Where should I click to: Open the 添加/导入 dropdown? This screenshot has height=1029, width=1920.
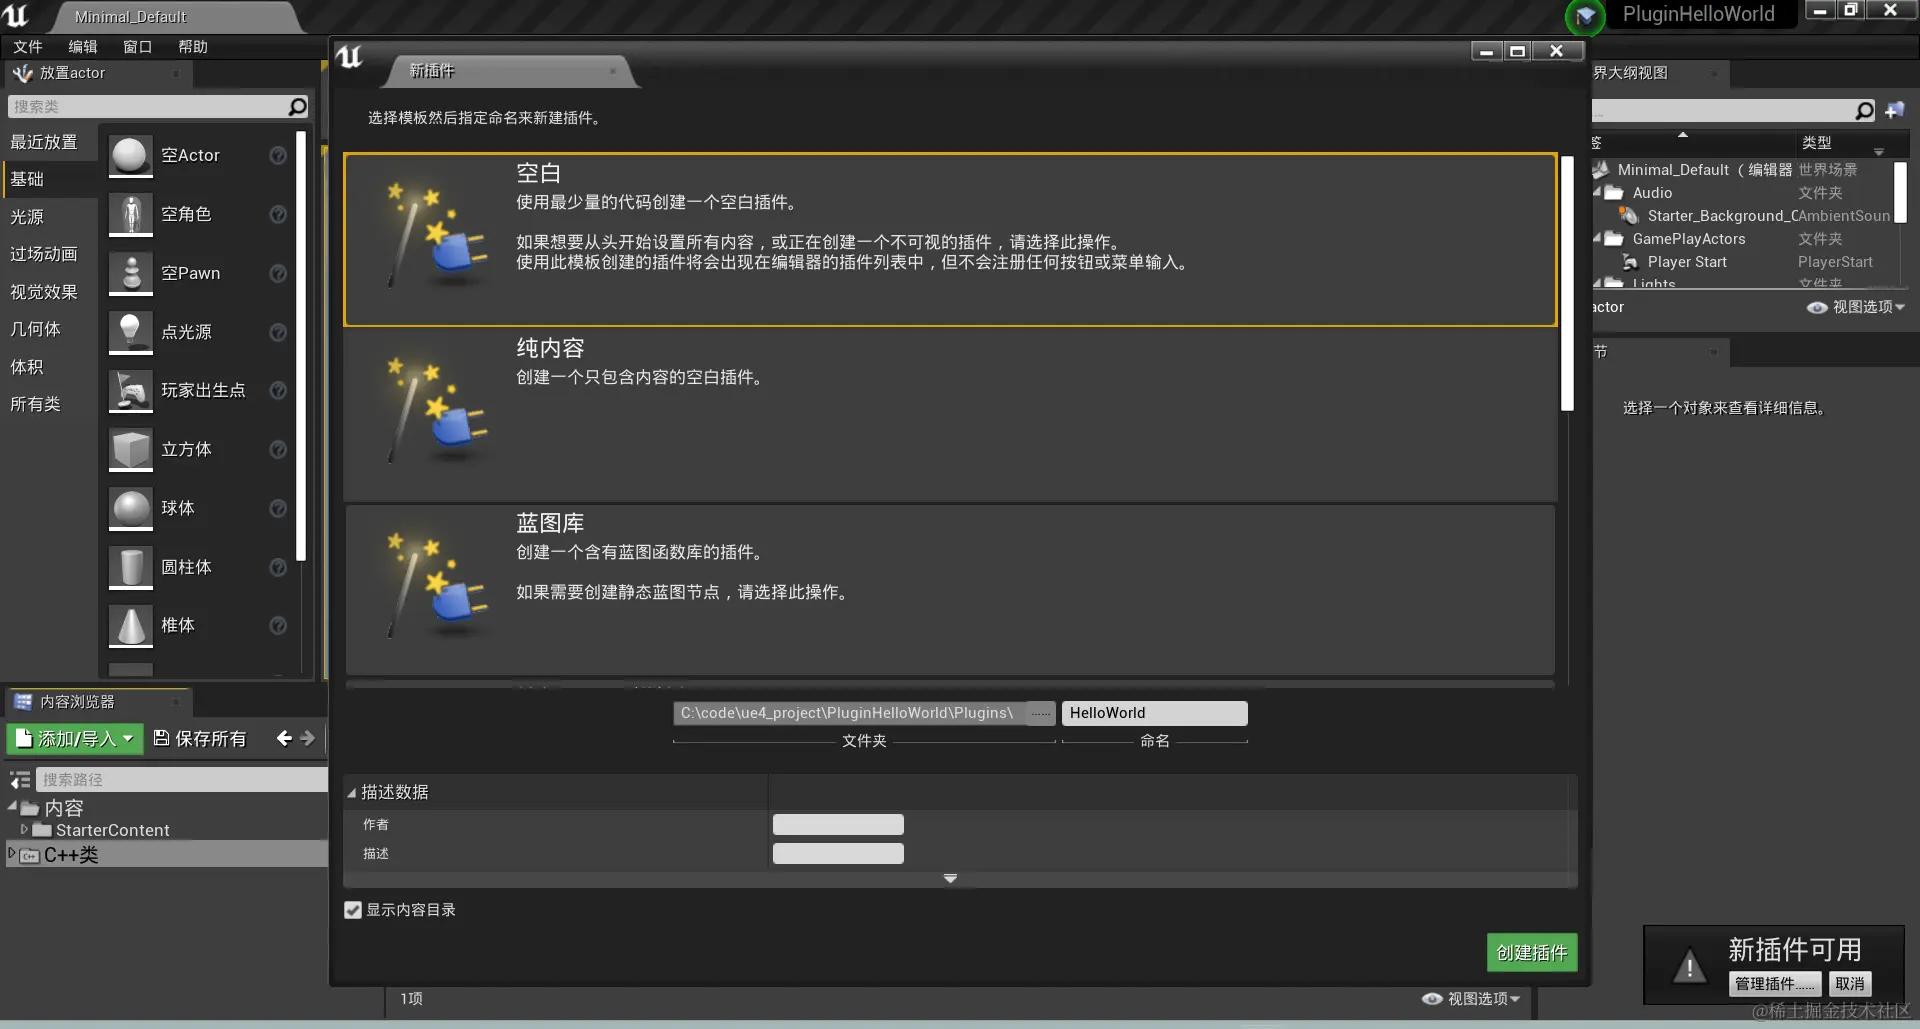(x=75, y=739)
